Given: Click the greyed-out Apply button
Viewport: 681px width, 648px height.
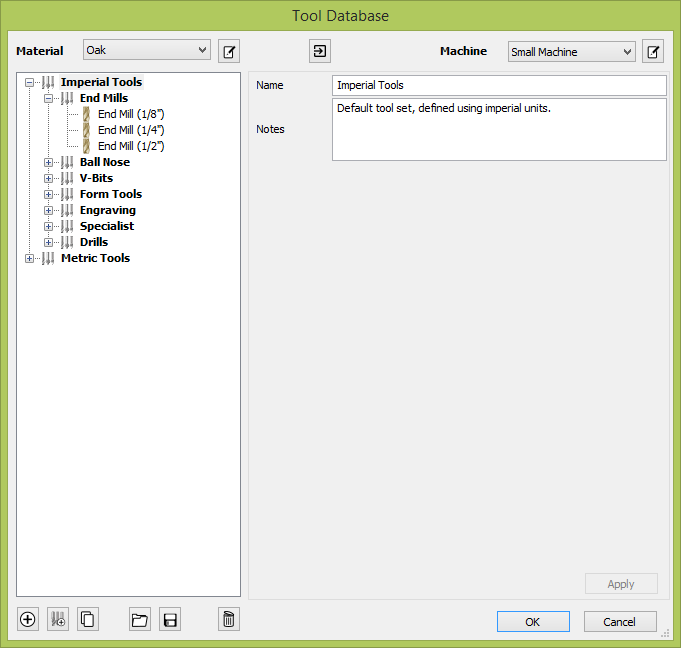Looking at the screenshot, I should [621, 584].
